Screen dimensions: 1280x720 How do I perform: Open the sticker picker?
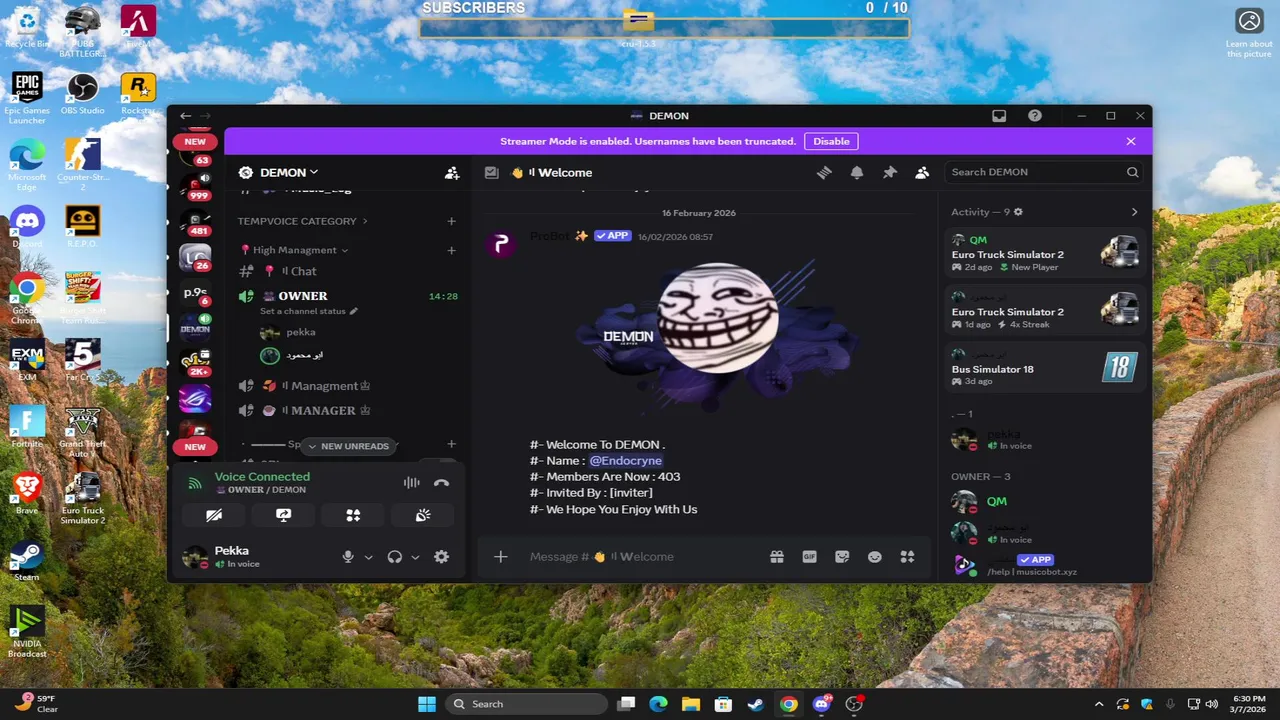tap(842, 557)
